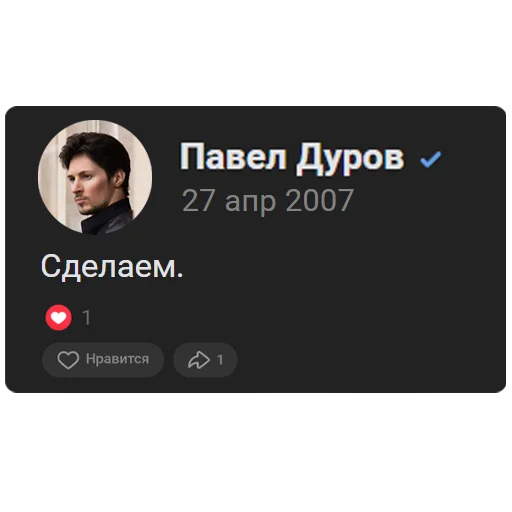
Task: Click the word Павел in the author name
Action: click(233, 156)
